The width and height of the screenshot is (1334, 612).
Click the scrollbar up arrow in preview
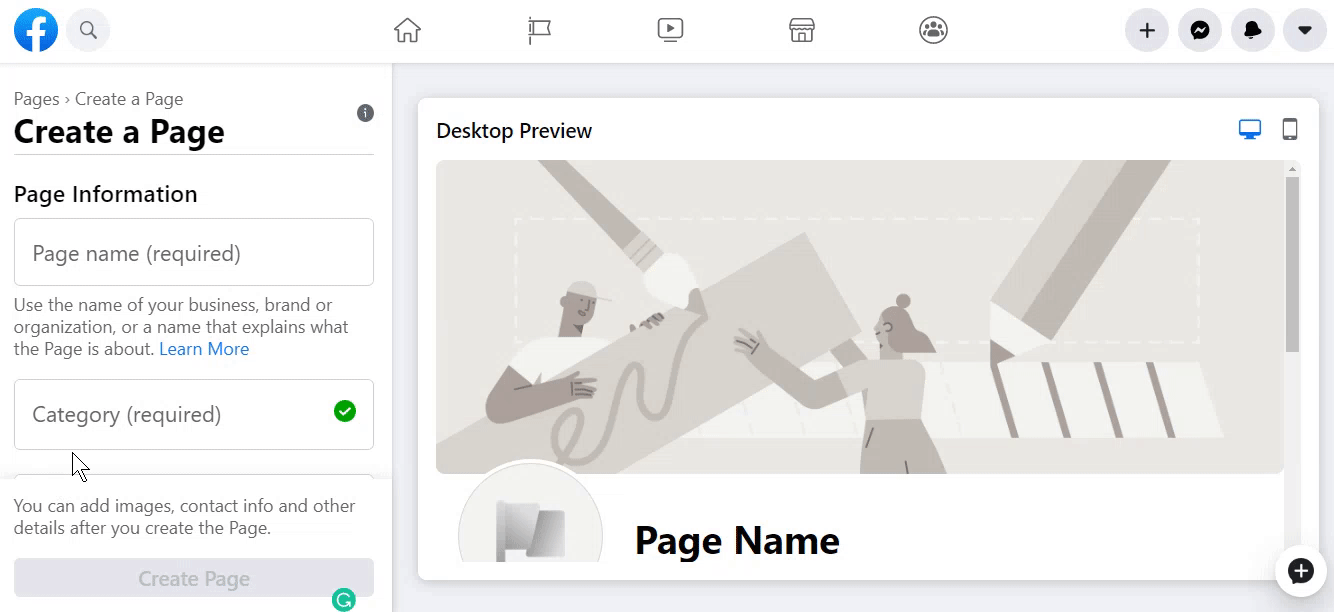[x=1292, y=168]
